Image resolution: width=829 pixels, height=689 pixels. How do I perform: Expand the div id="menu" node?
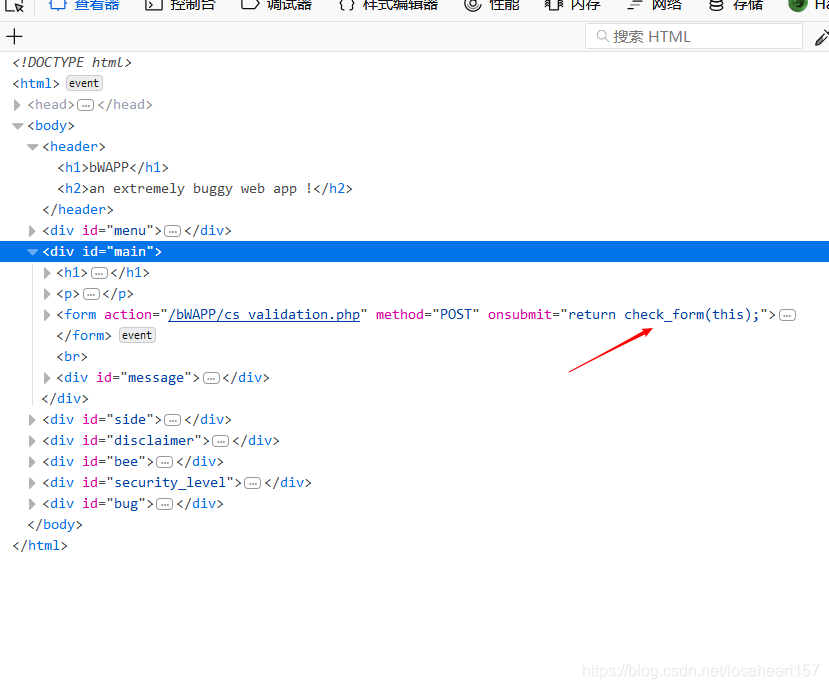tap(32, 231)
